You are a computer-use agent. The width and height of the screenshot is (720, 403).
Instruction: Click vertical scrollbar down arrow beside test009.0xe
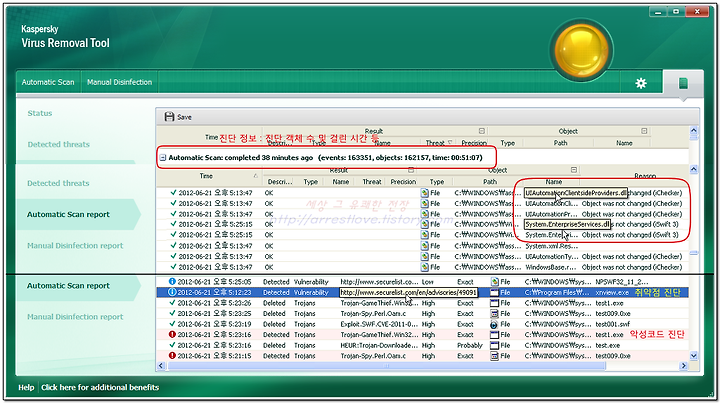[x=693, y=356]
